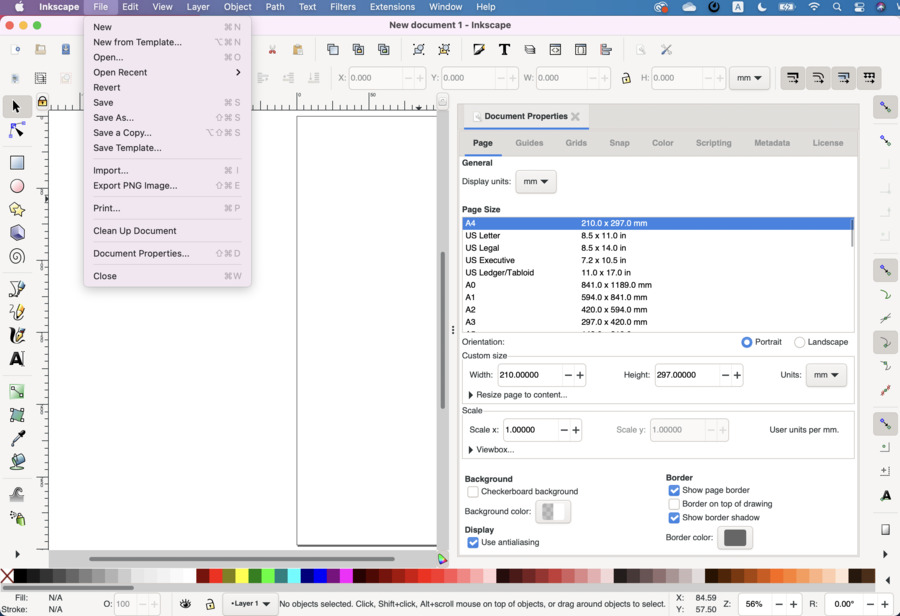Pick the Dropper color picker tool
This screenshot has height=616, width=900.
point(17,439)
